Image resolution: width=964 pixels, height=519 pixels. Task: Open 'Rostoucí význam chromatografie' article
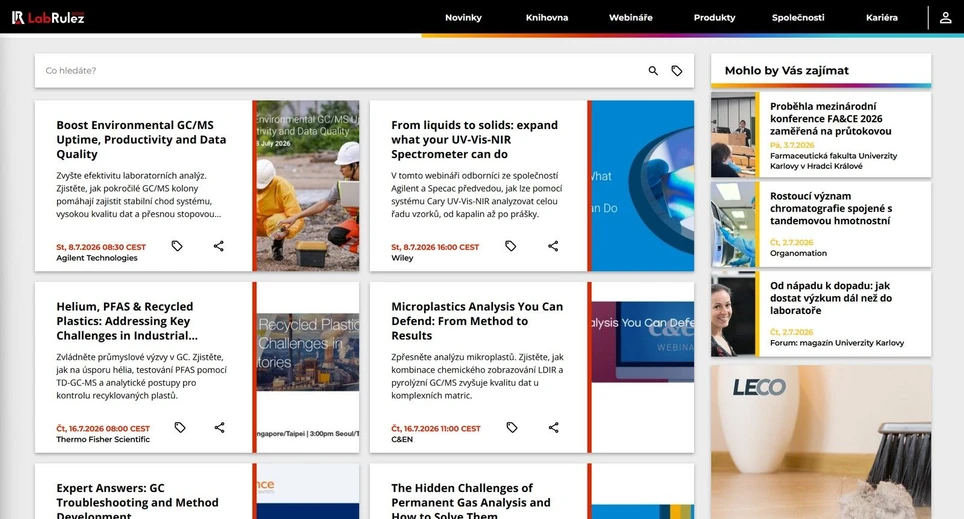tap(831, 208)
